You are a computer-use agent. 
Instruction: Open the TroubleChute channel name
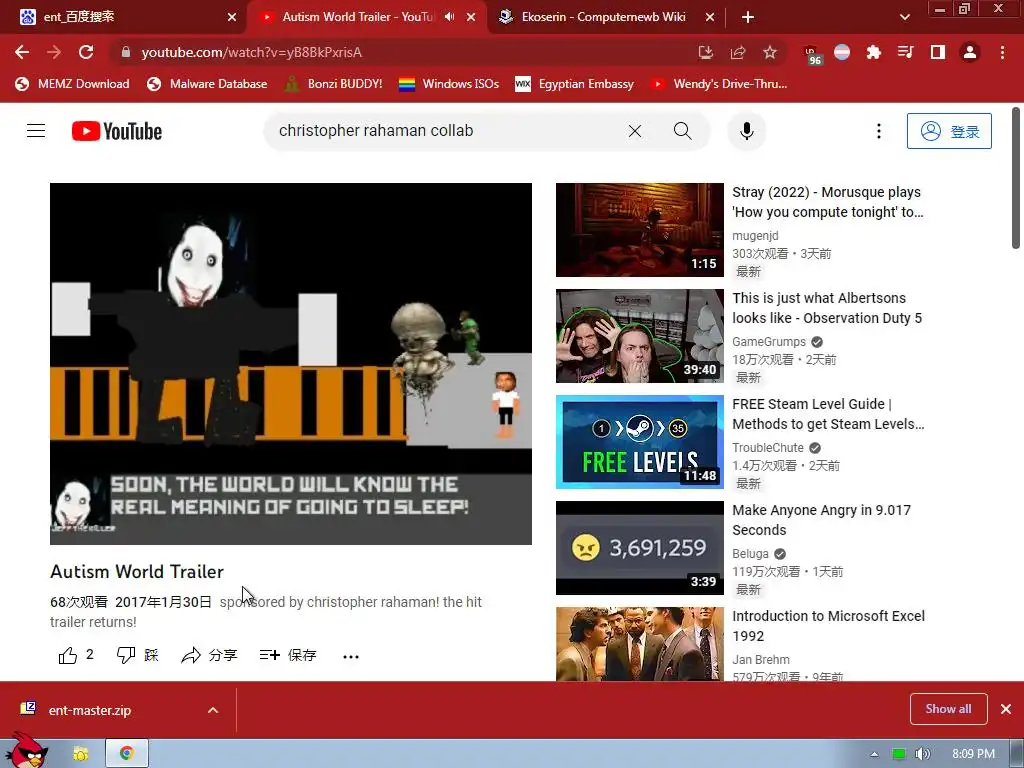(768, 448)
